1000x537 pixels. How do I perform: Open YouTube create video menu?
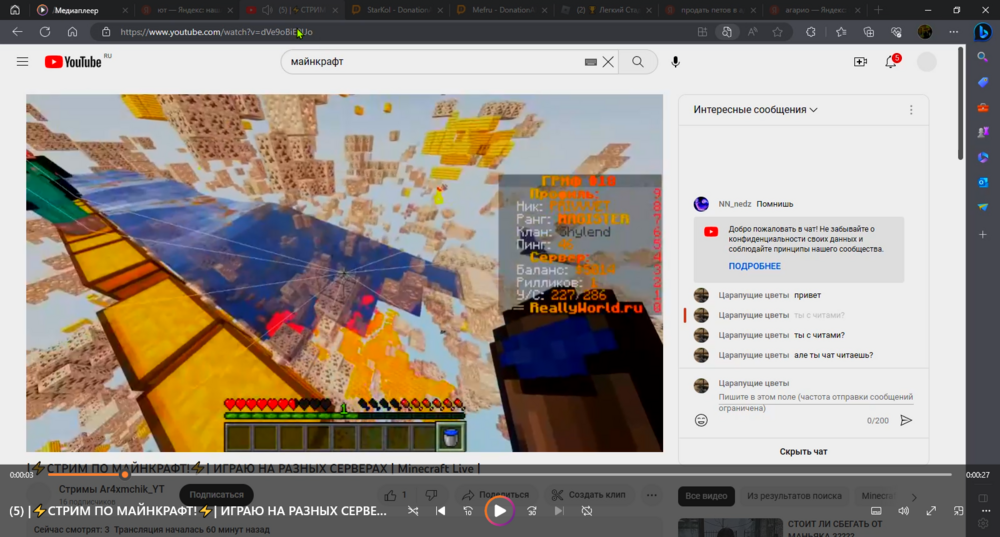click(860, 62)
